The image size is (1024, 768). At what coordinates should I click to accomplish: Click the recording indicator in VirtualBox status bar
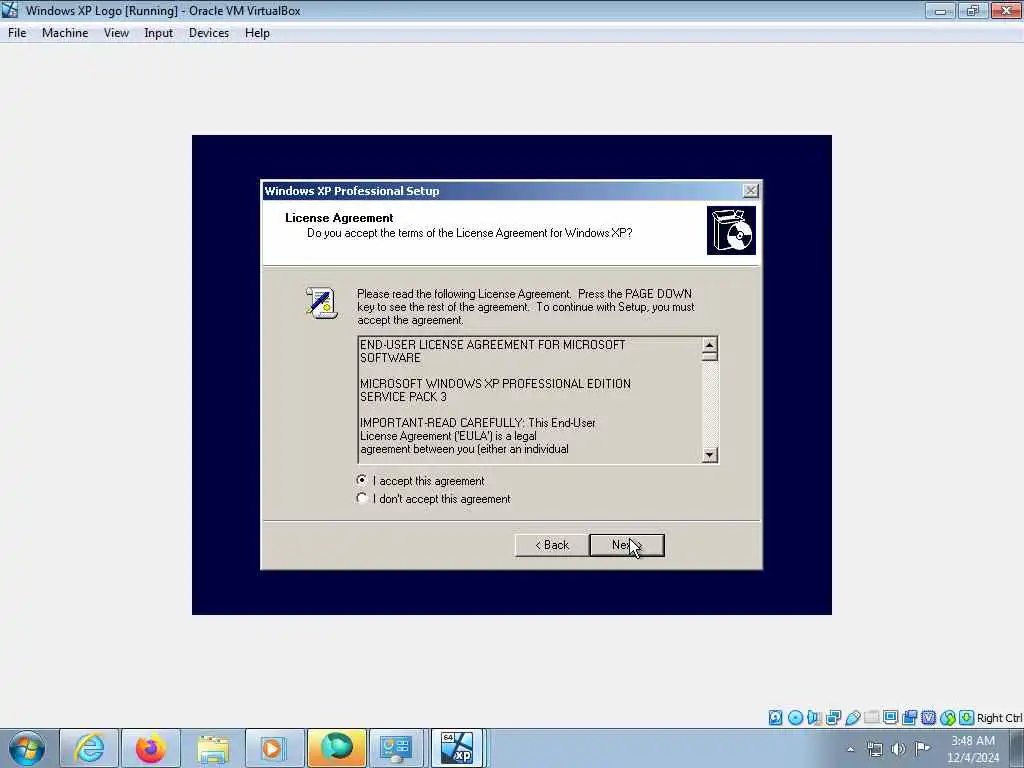tap(909, 718)
